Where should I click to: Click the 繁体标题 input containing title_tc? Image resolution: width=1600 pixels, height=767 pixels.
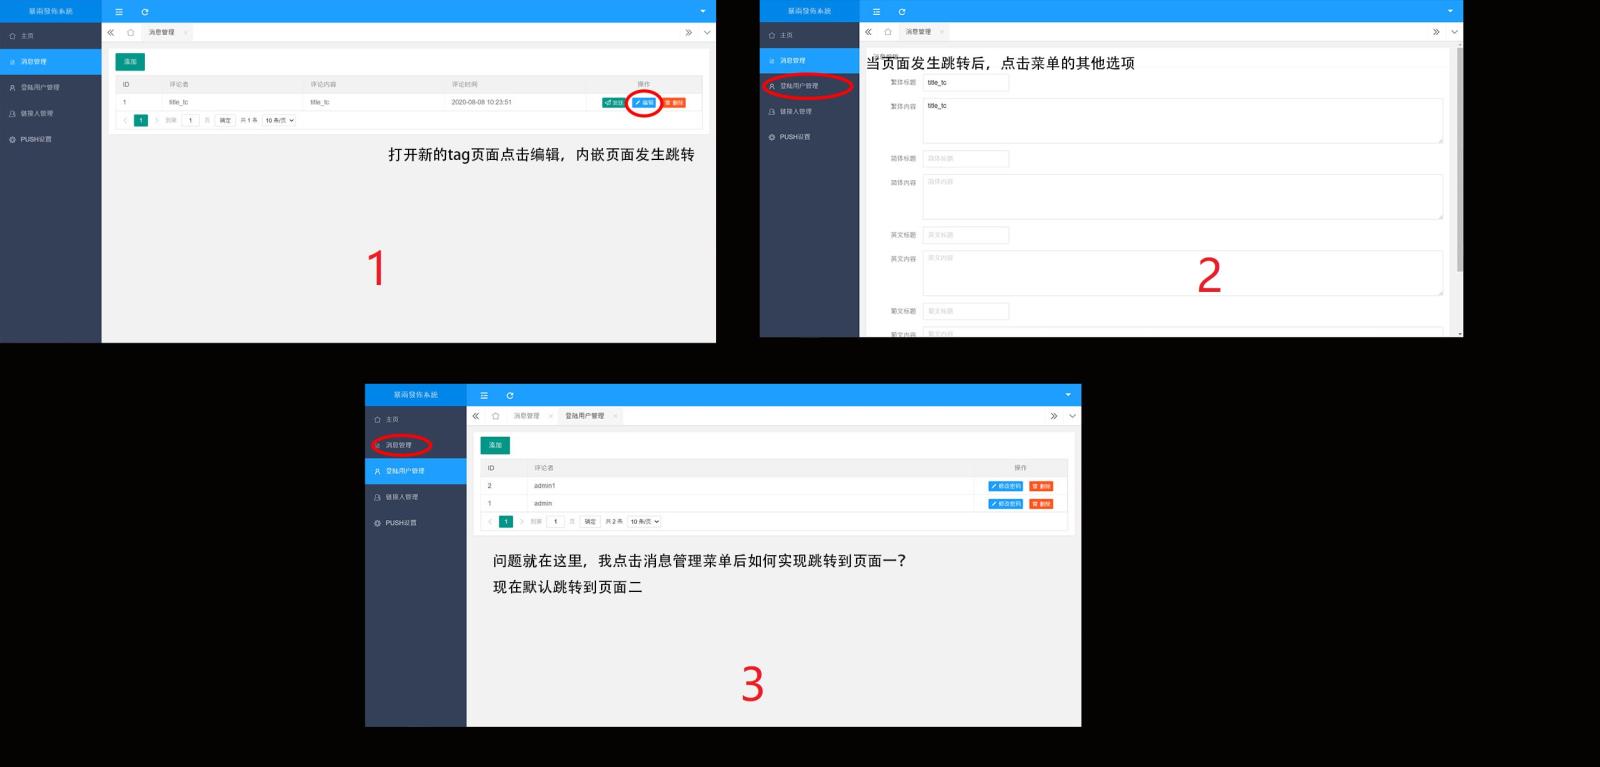[966, 83]
